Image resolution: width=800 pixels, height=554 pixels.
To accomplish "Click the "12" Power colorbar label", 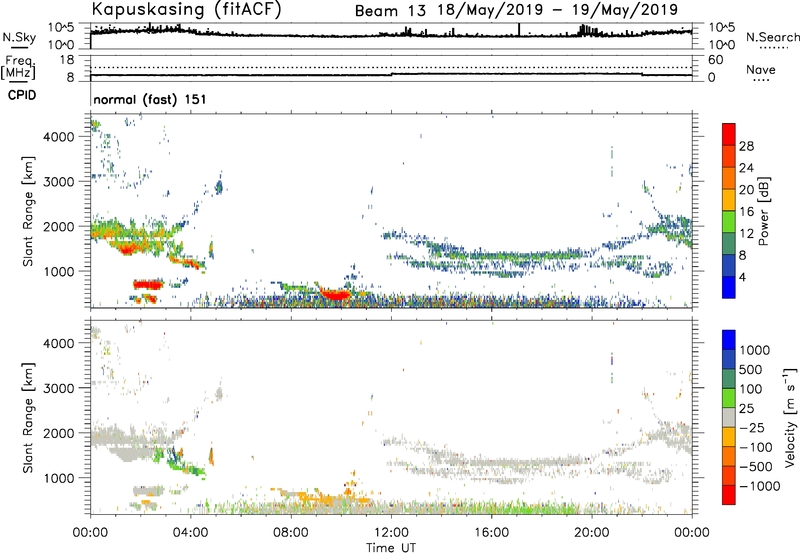I will (x=746, y=234).
